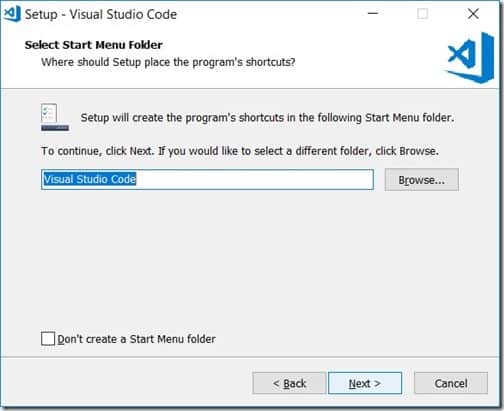
Task: Click the setup checklist icon beside description
Action: (x=55, y=117)
